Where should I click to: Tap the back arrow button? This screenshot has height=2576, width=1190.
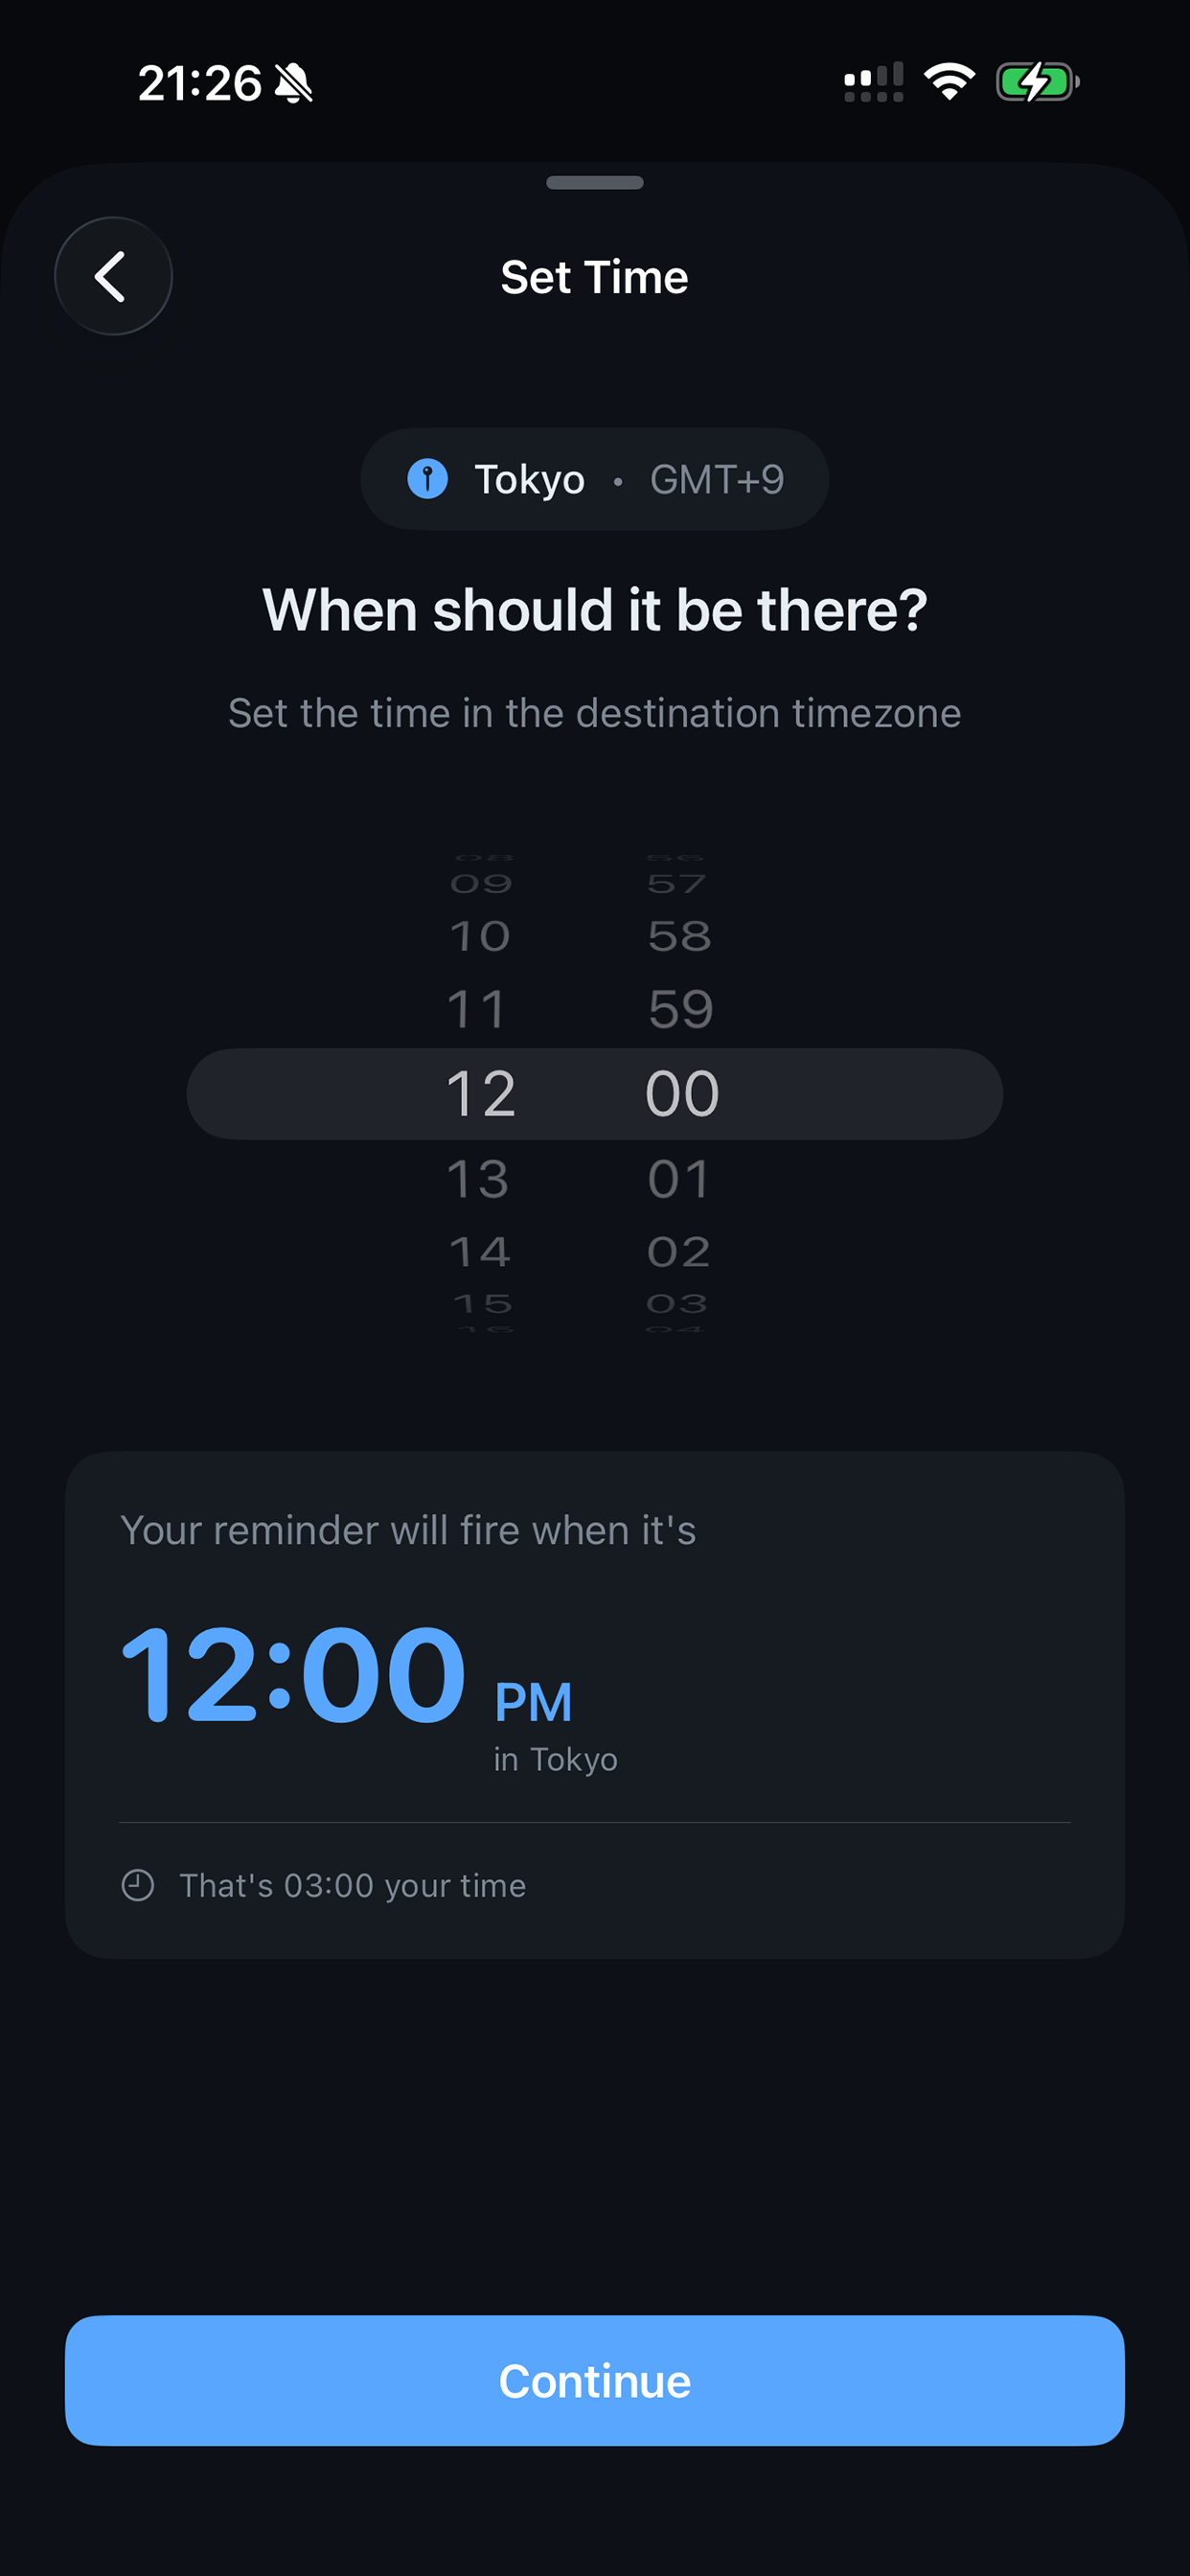point(113,276)
